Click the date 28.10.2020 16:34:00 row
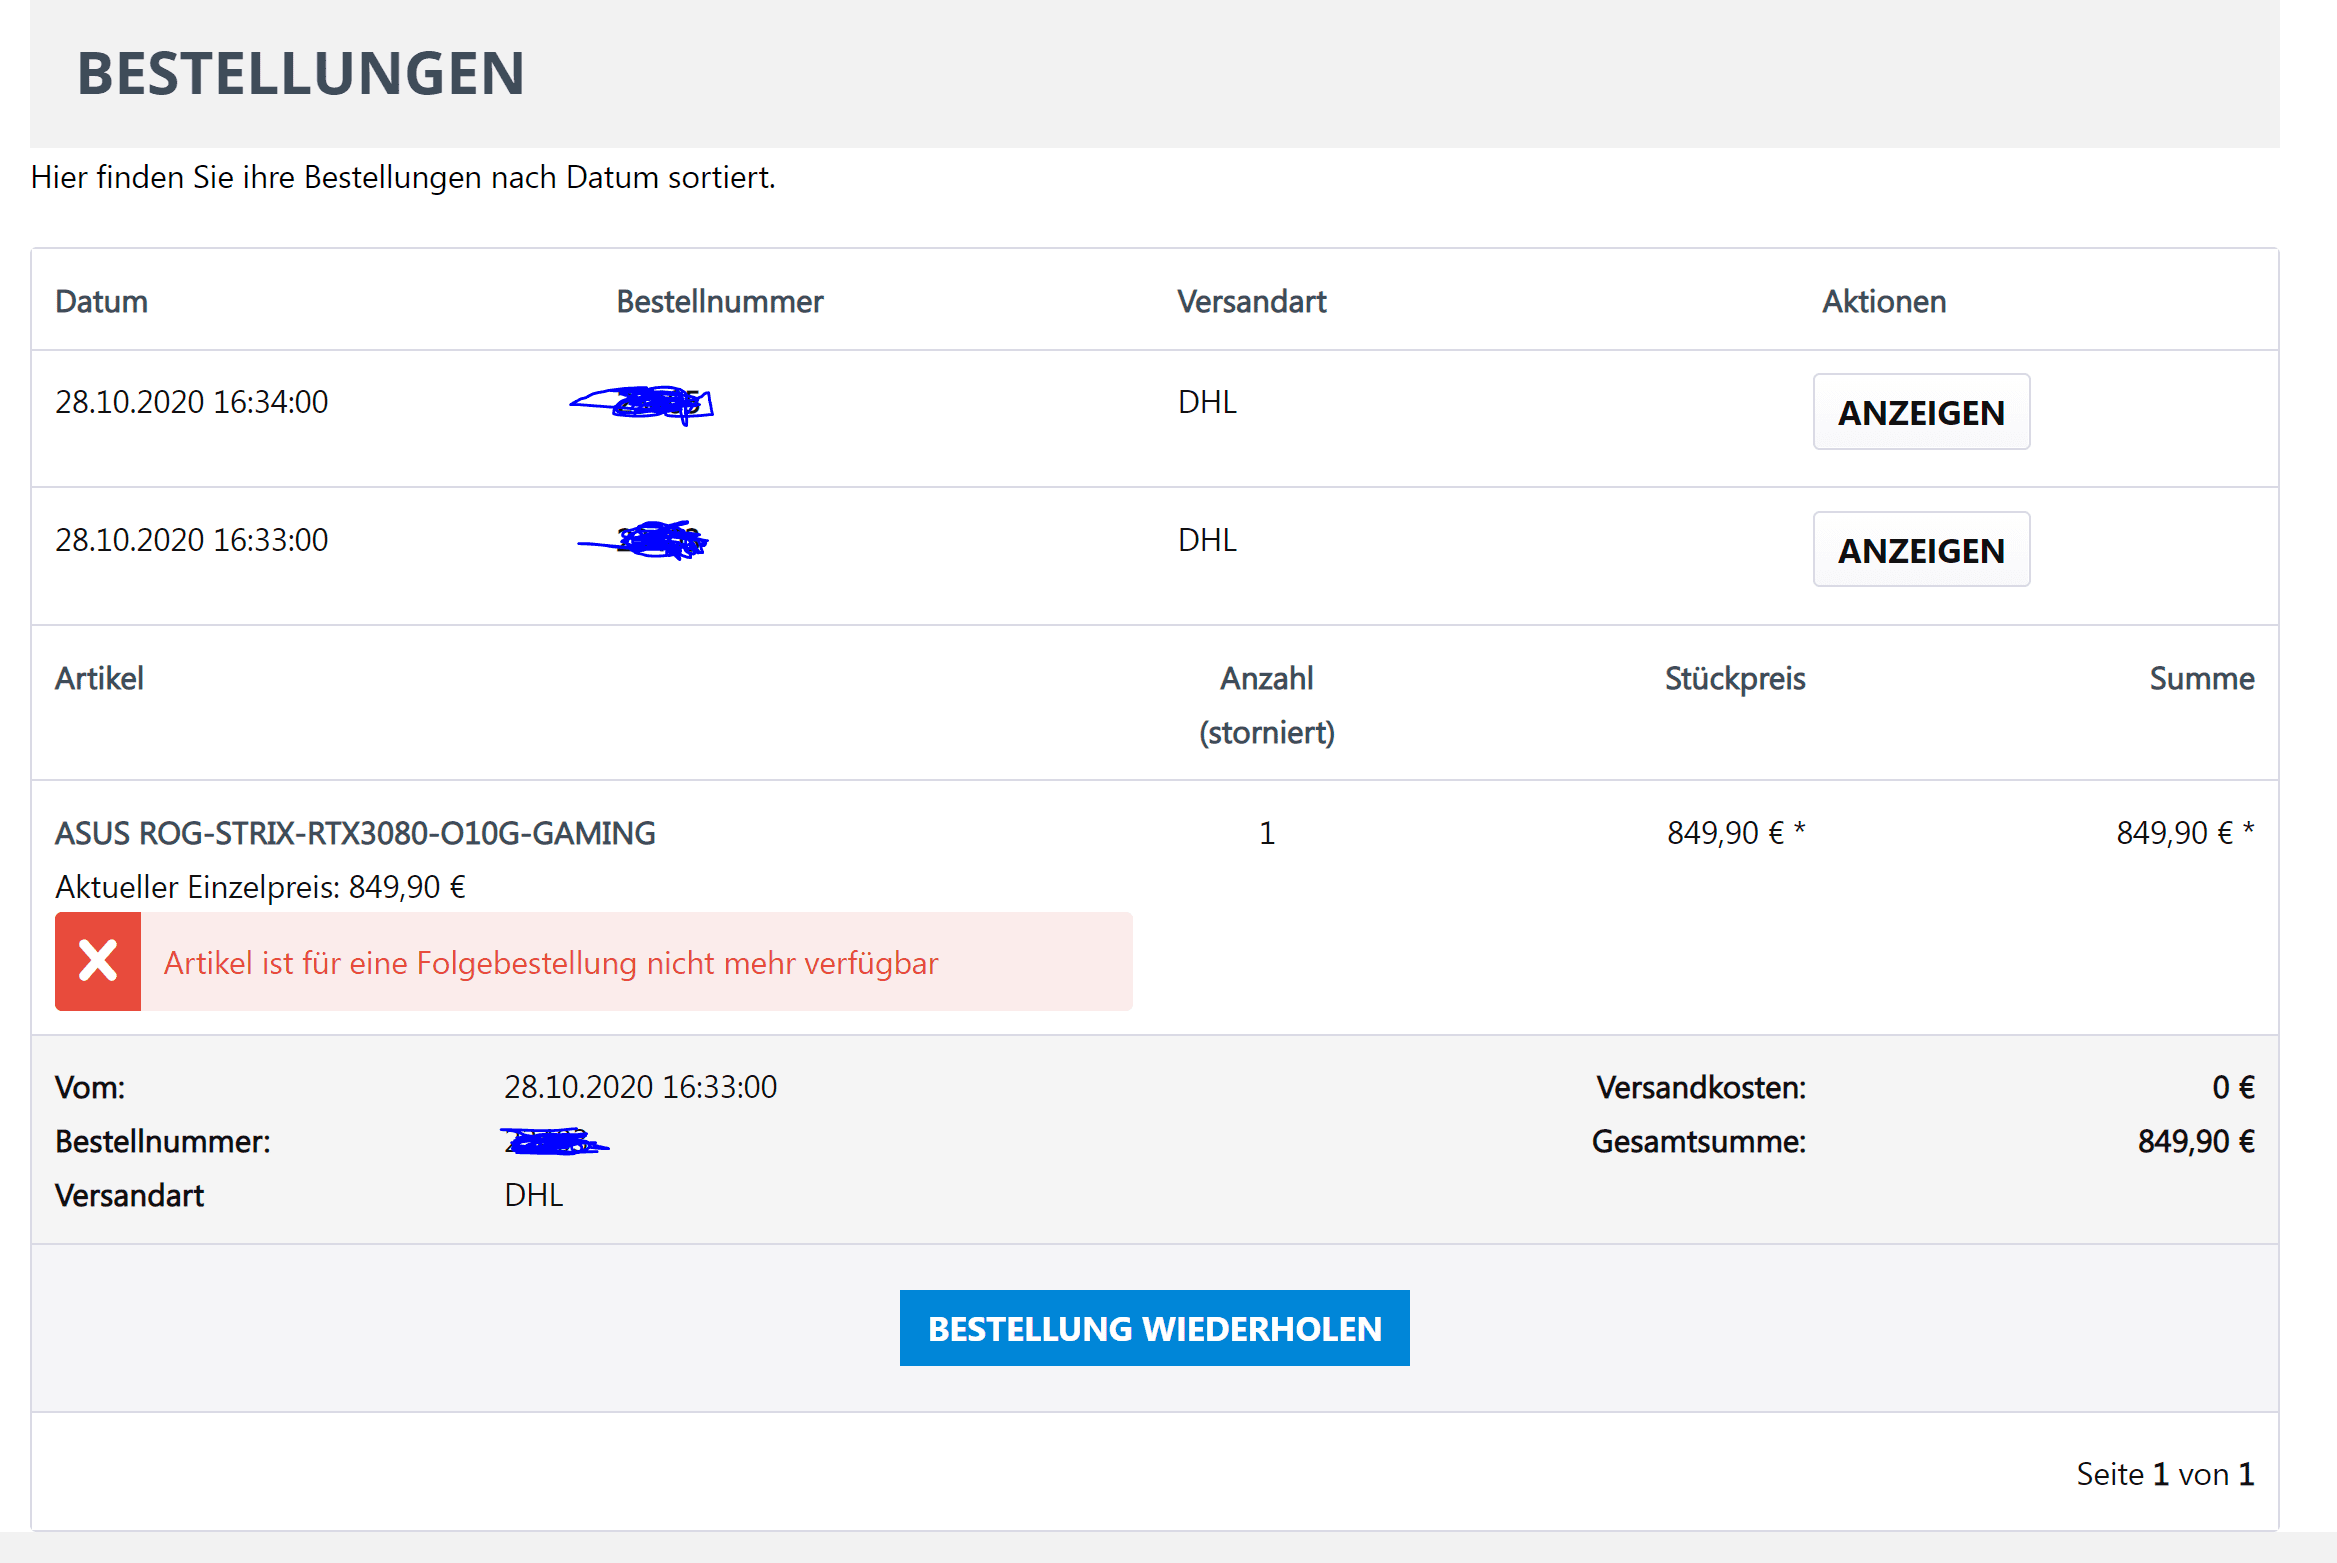Image resolution: width=2337 pixels, height=1563 pixels. (191, 402)
